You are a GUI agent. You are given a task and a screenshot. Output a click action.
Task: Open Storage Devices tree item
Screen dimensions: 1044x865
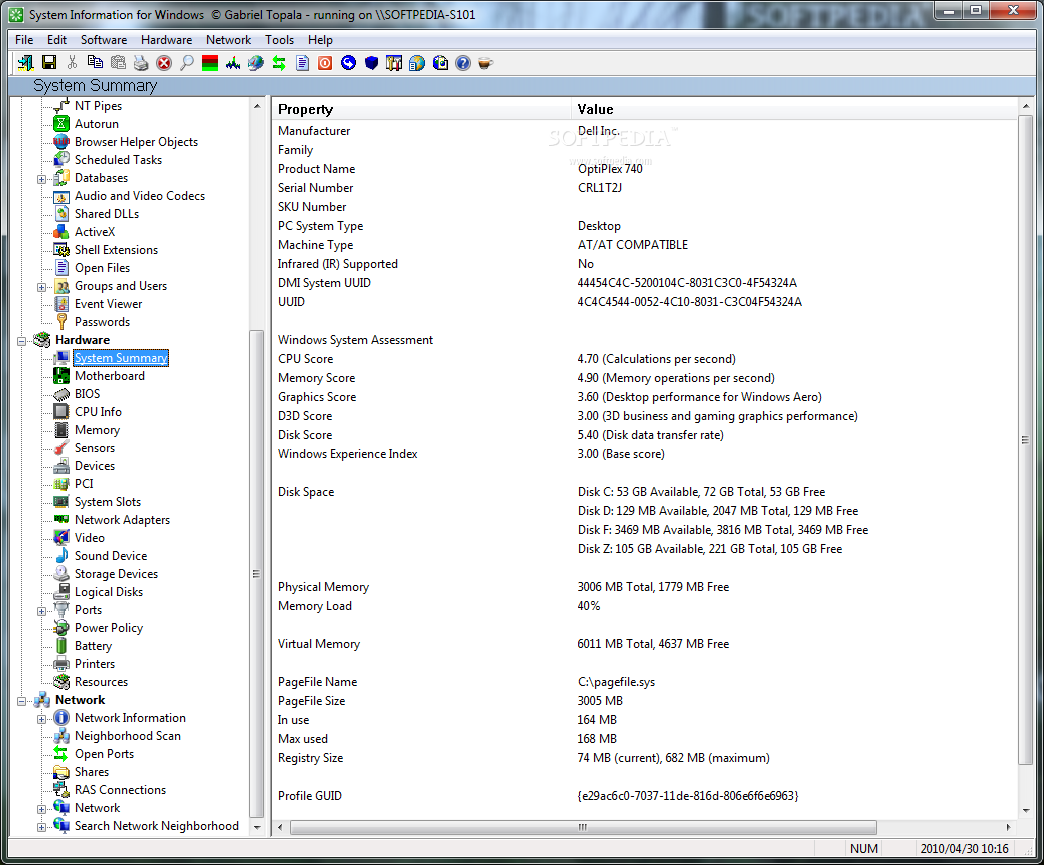(116, 573)
